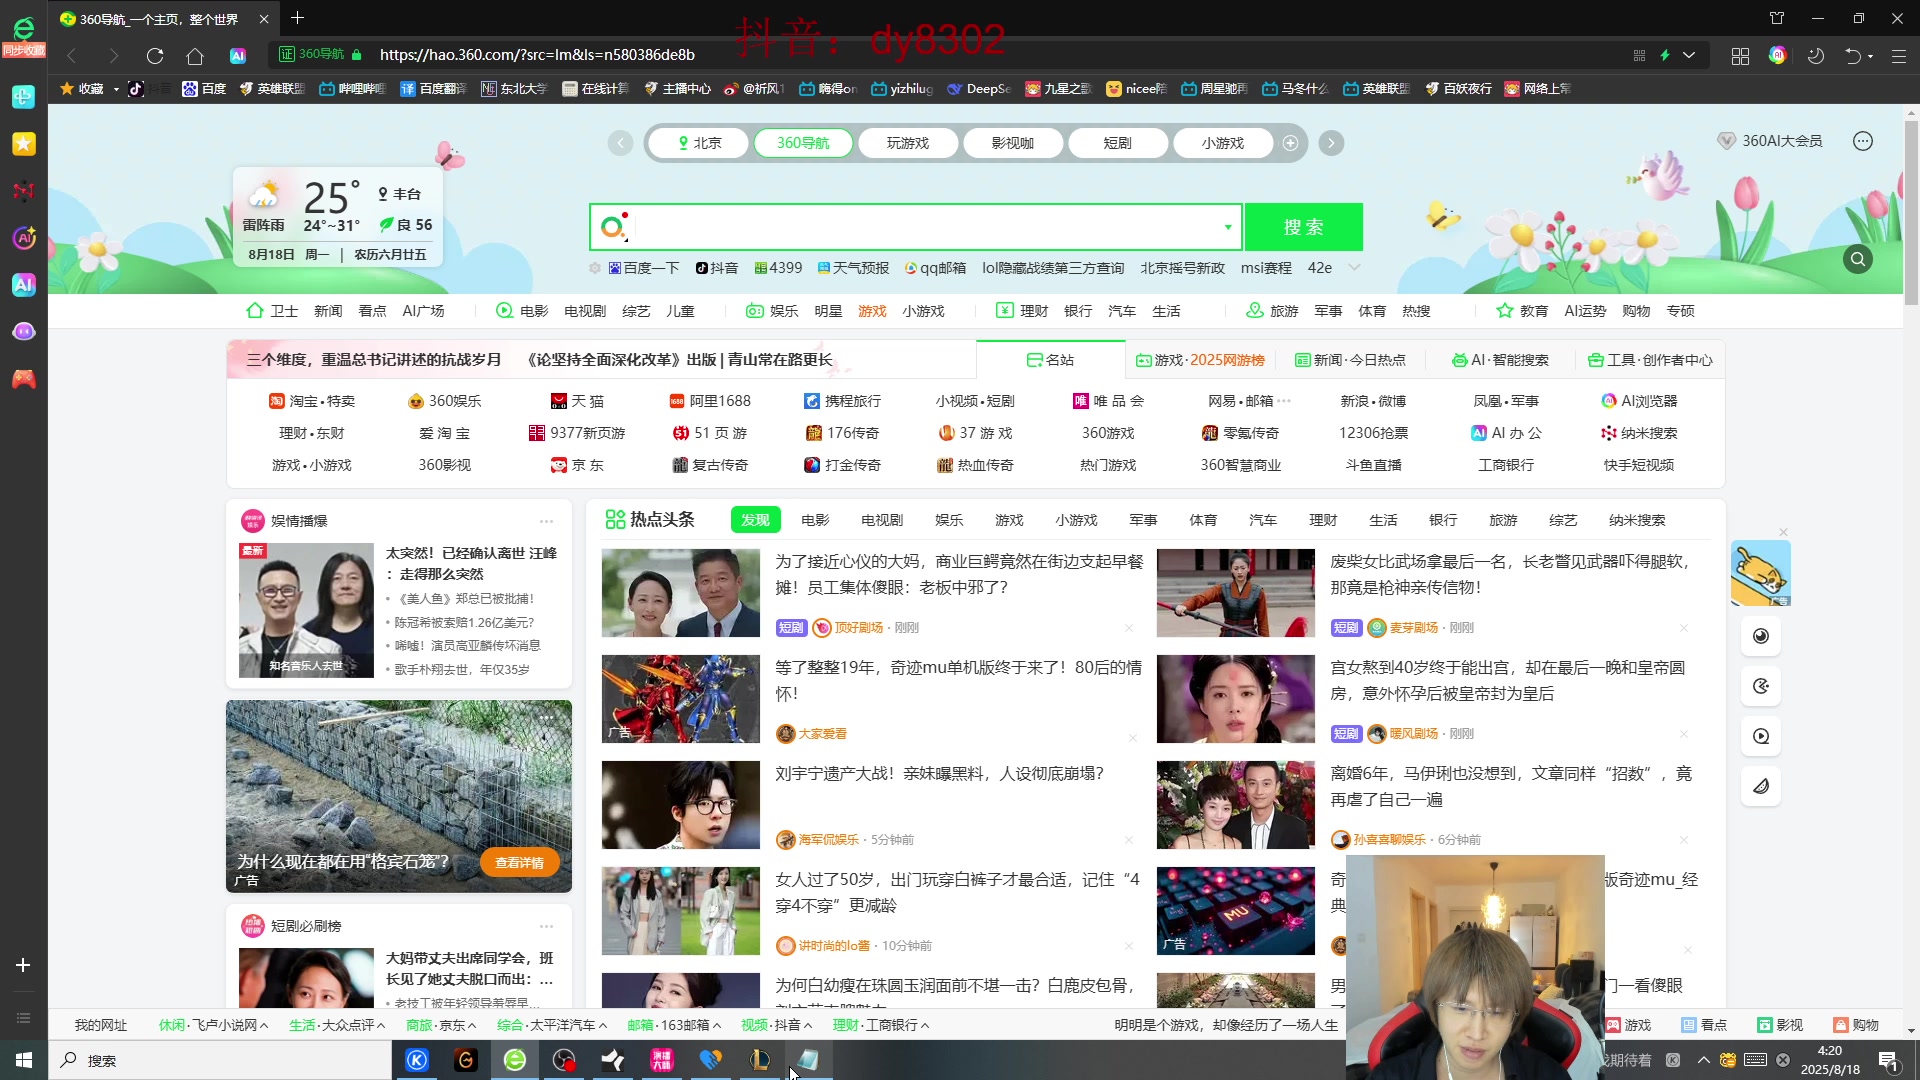The image size is (1920, 1080).
Task: Open the TikTok bookmark icon
Action: [x=137, y=89]
